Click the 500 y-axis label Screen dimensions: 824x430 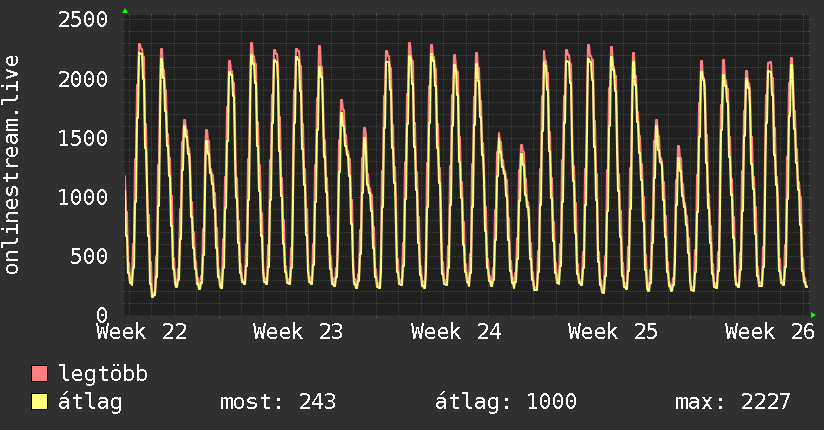click(x=89, y=257)
